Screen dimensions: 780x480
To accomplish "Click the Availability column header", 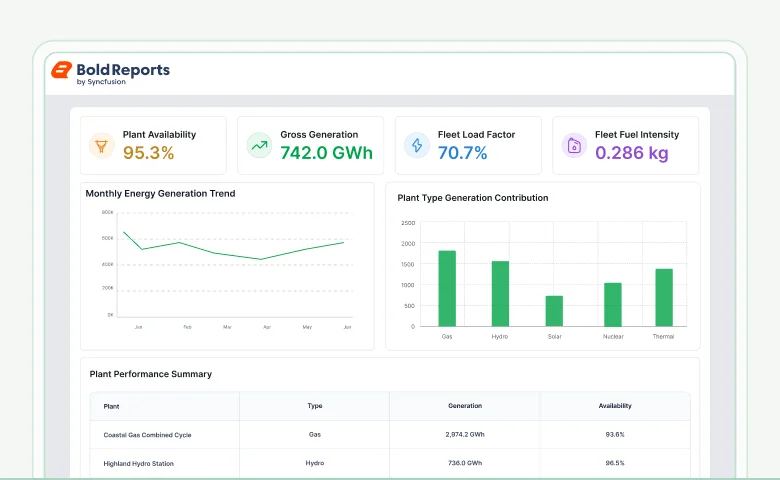I will point(615,406).
